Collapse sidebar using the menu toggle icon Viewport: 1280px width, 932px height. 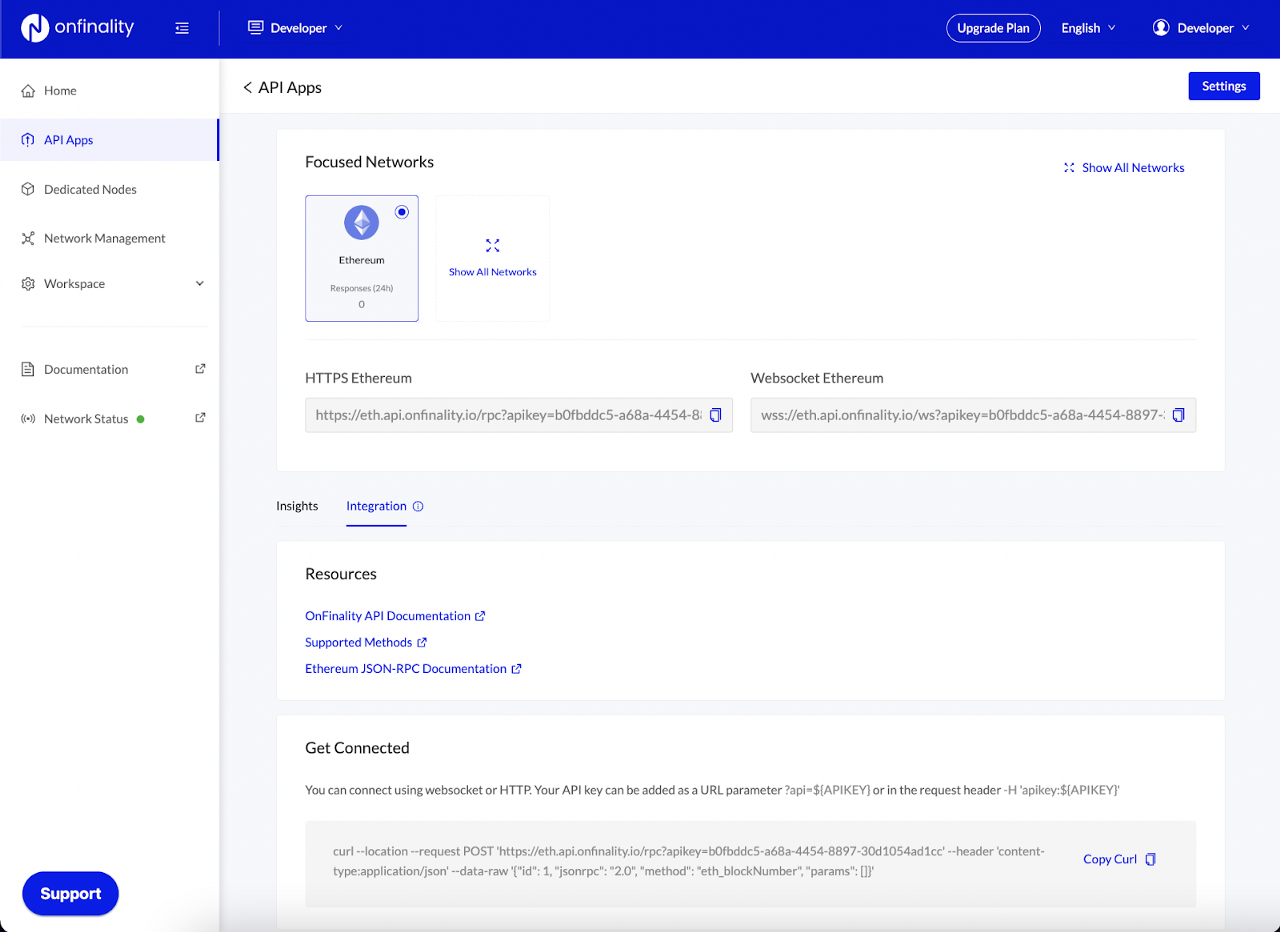pos(181,28)
